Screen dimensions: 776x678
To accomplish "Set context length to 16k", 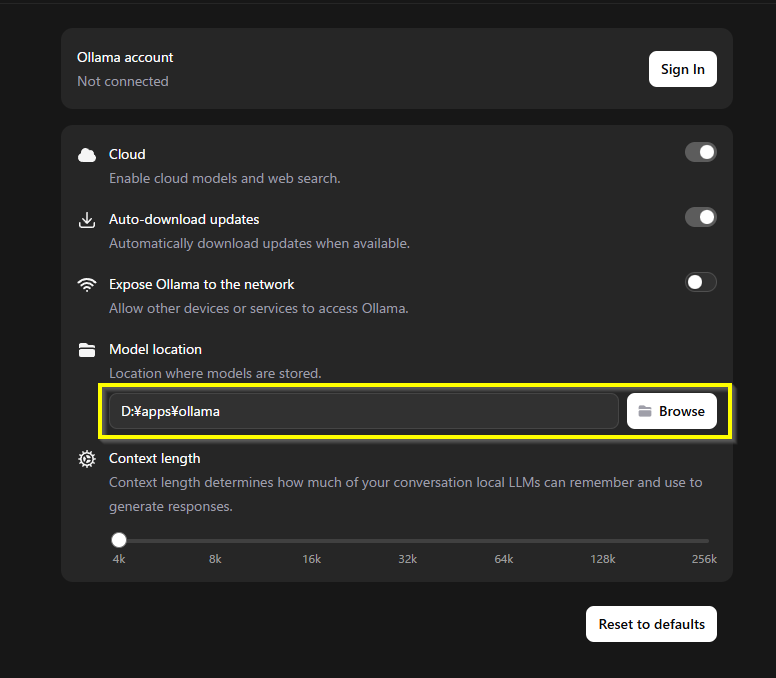I will pos(312,541).
